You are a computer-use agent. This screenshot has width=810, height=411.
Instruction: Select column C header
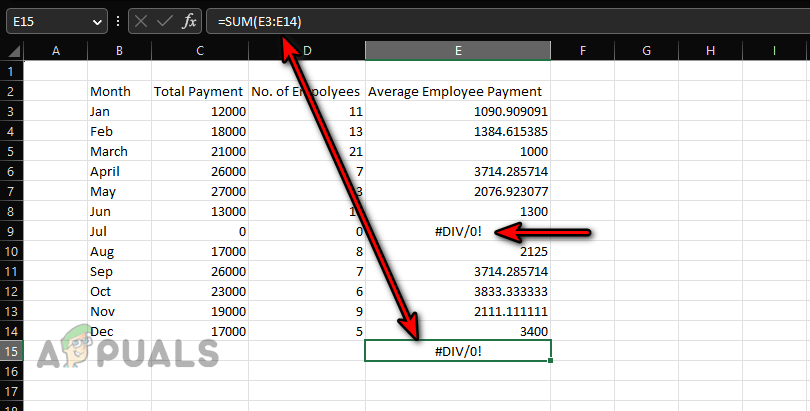(x=200, y=51)
